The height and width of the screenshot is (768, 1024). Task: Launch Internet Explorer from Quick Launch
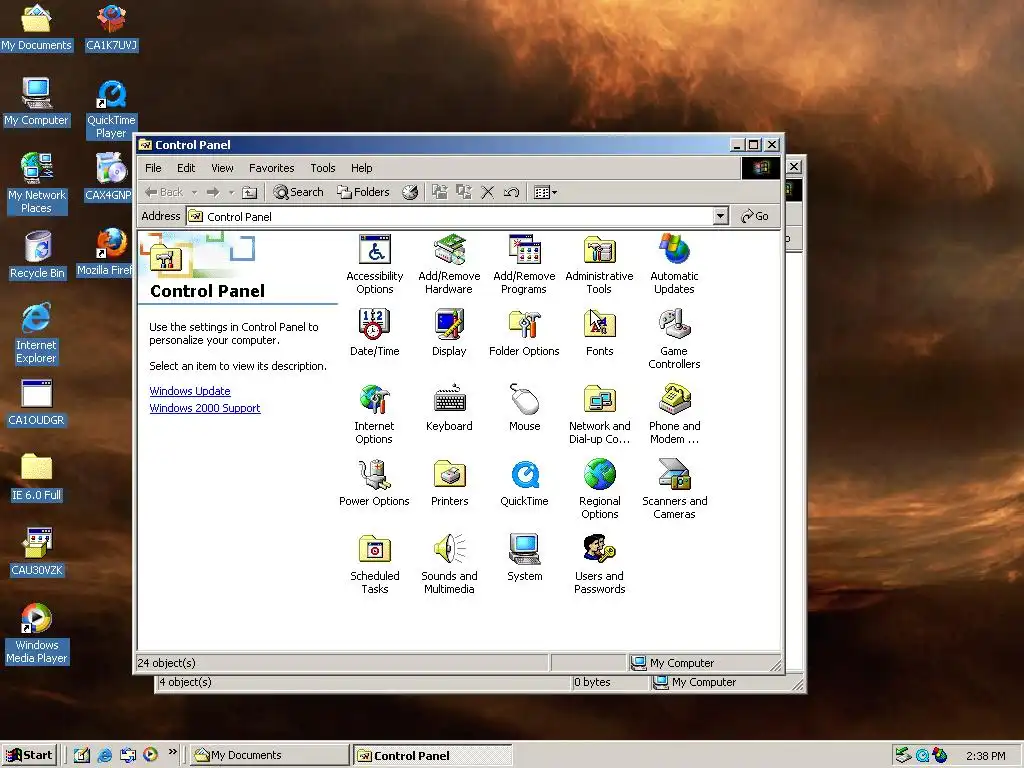[x=104, y=755]
